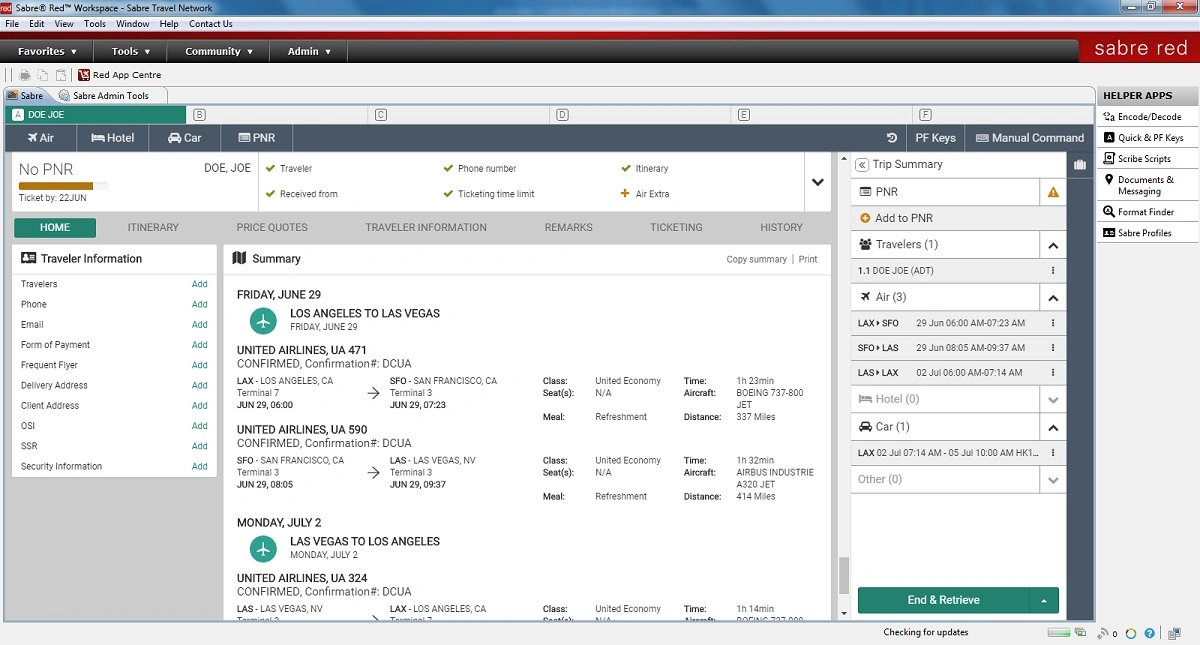Open Encode/Decode helper app
The width and height of the screenshot is (1200, 645).
[1148, 117]
